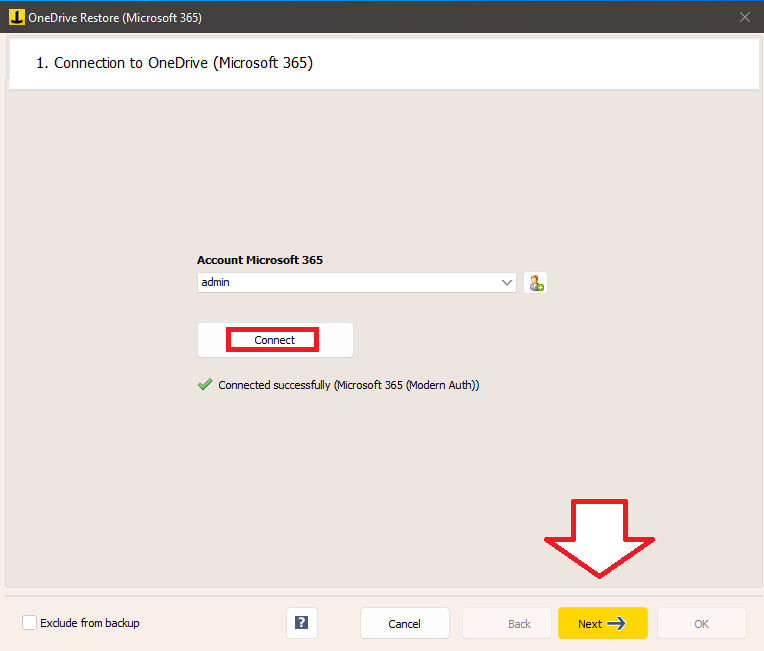Click the arrow icon on the Next button
The height and width of the screenshot is (651, 764).
[616, 624]
